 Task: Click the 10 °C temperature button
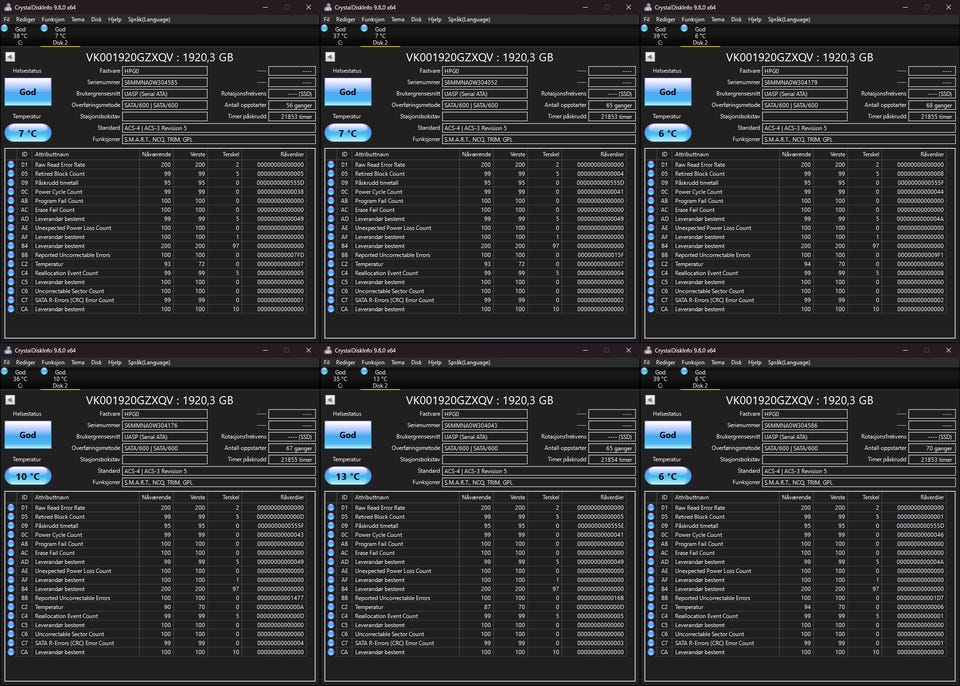coord(28,476)
